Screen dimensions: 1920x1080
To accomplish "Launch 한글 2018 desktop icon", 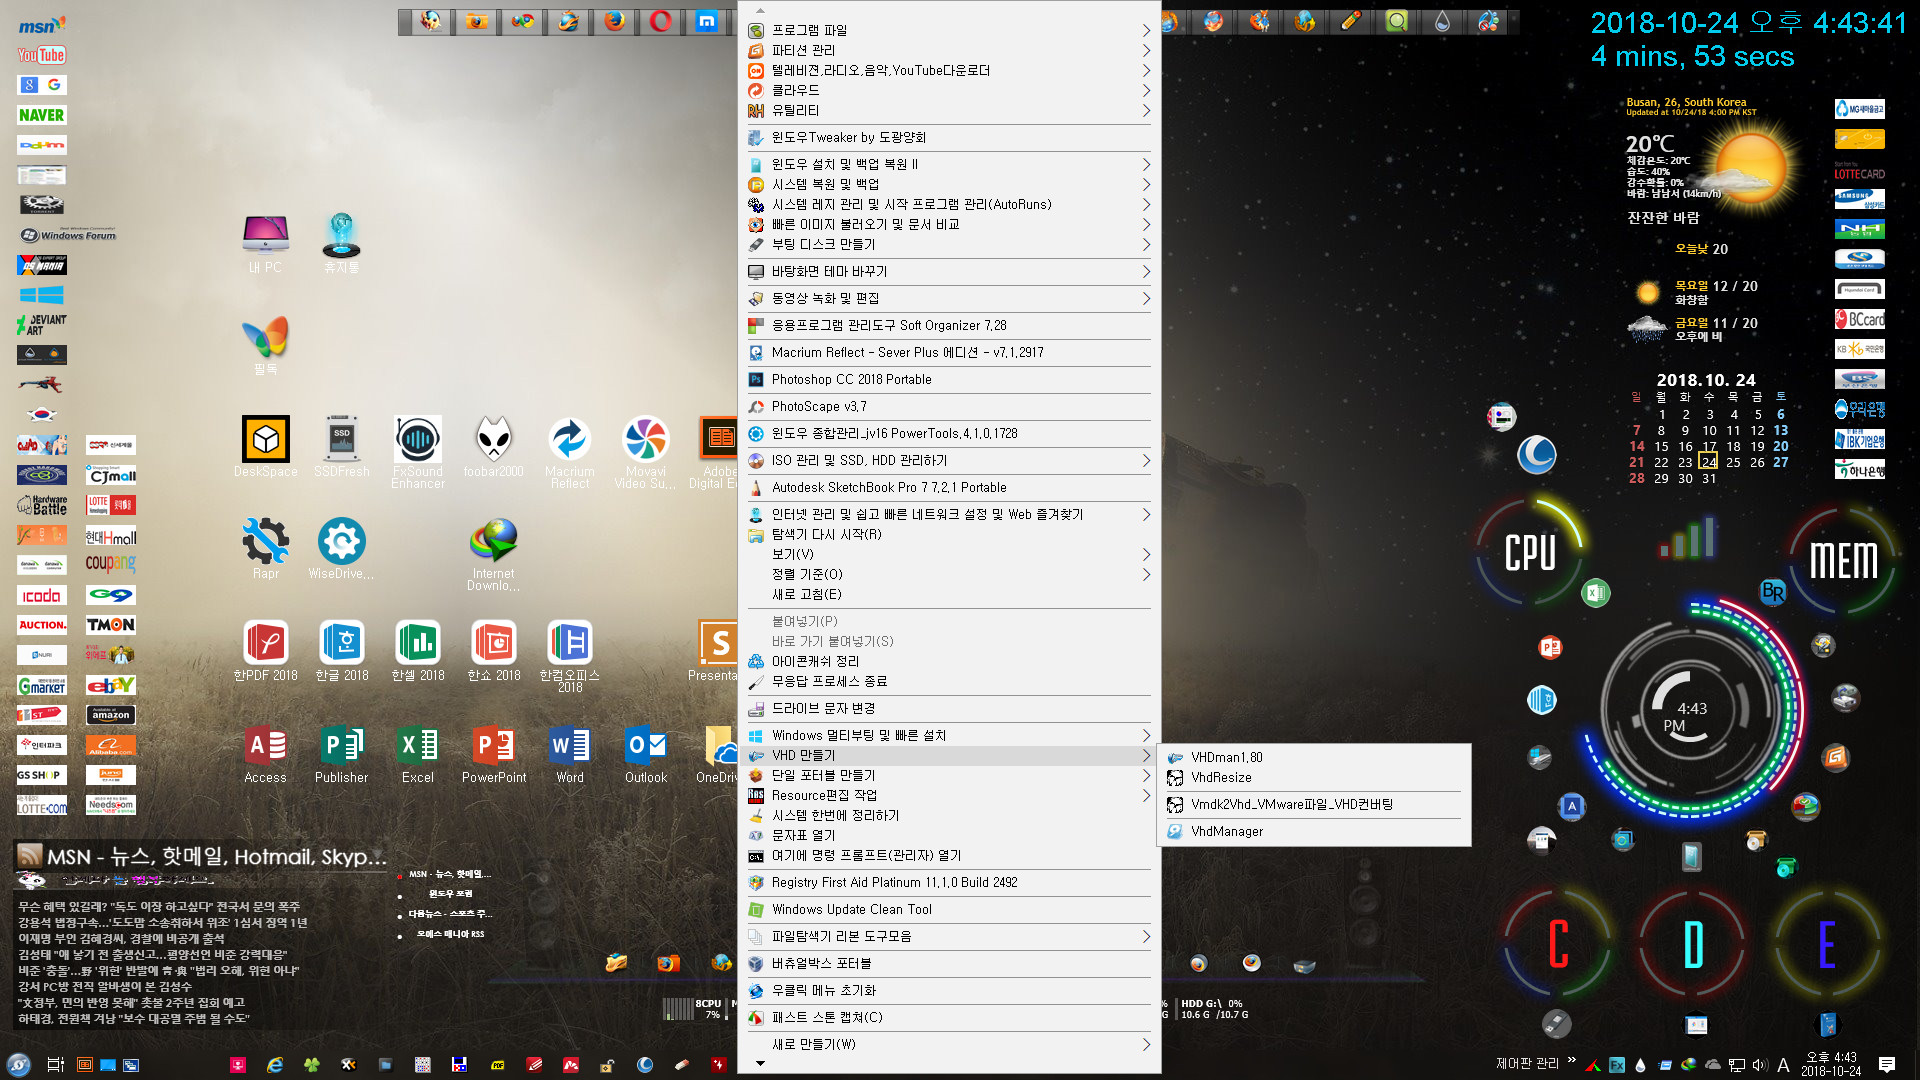I will (x=342, y=650).
